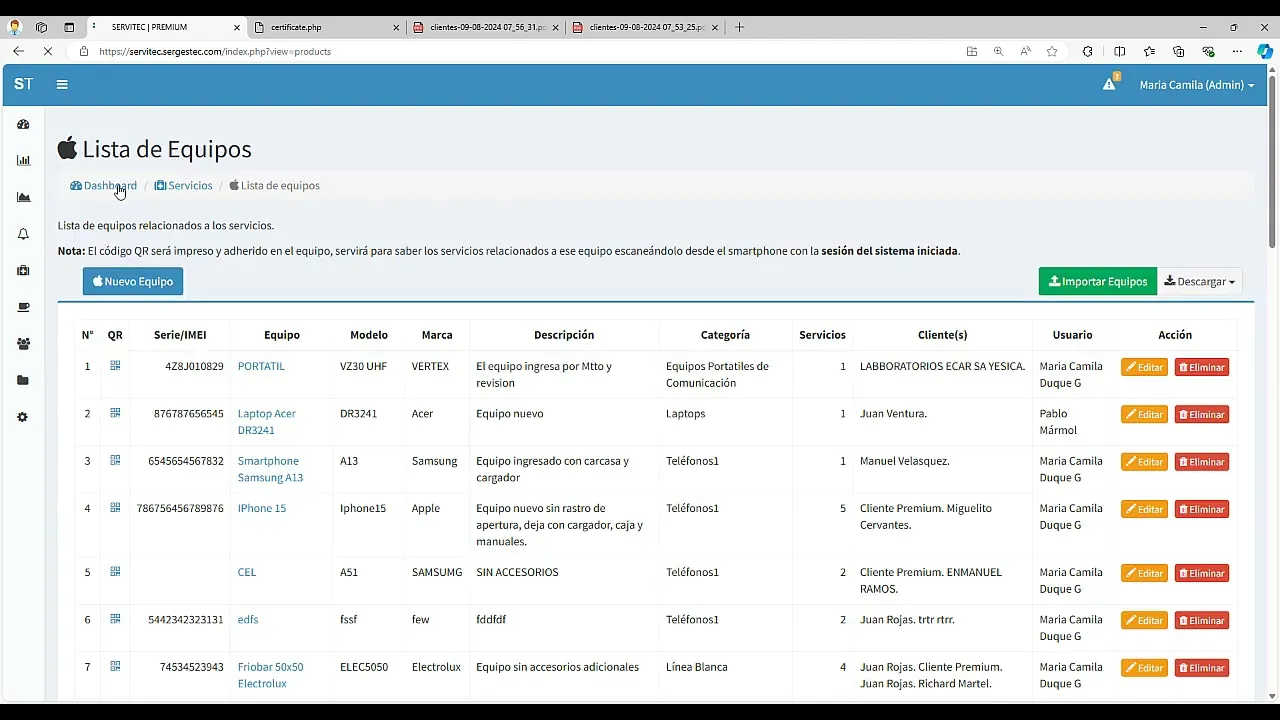Open the bell notifications sidebar icon
The height and width of the screenshot is (720, 1280).
(23, 234)
